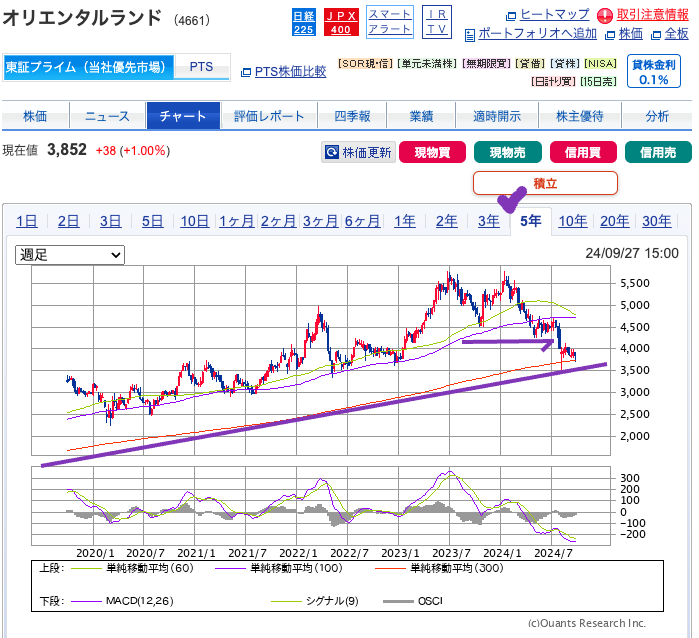Click the 24/09/27 15:00 timestamp
699x638 pixels.
(632, 253)
